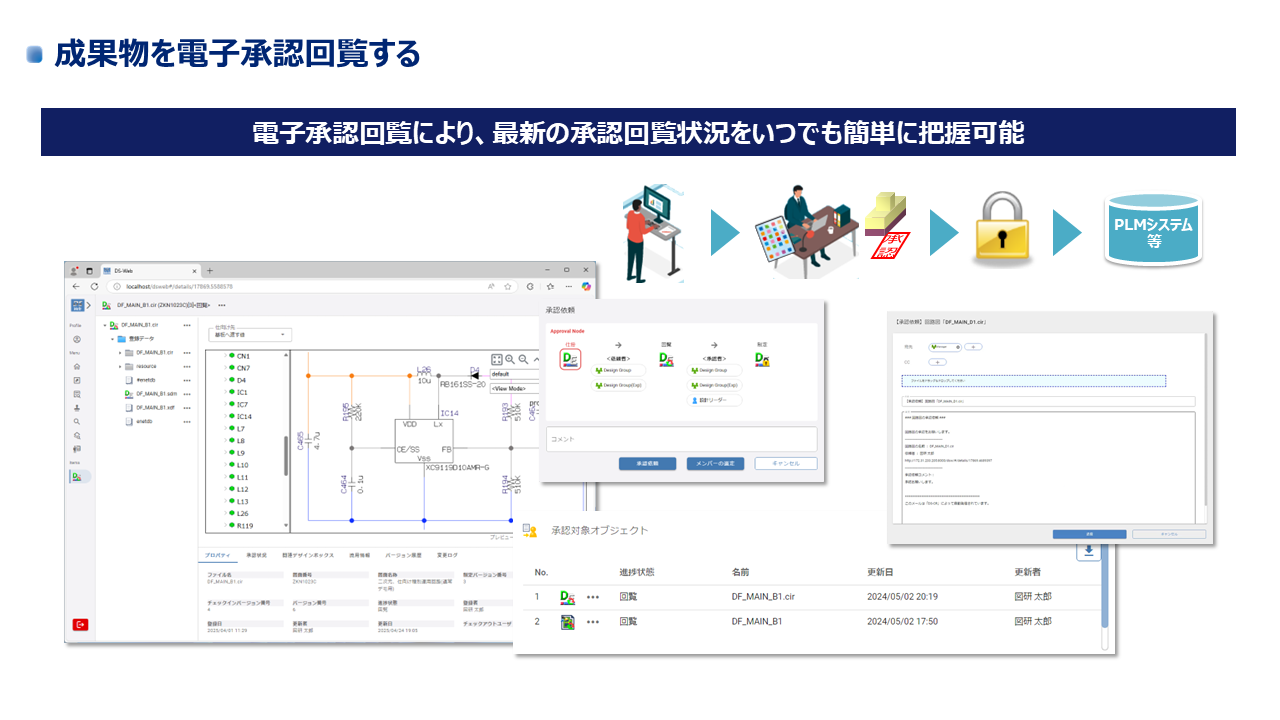Screen dimensions: 1280x720
Task: Open three-dot menu in DF_MAIN_B1.cir table row
Action: [x=593, y=597]
